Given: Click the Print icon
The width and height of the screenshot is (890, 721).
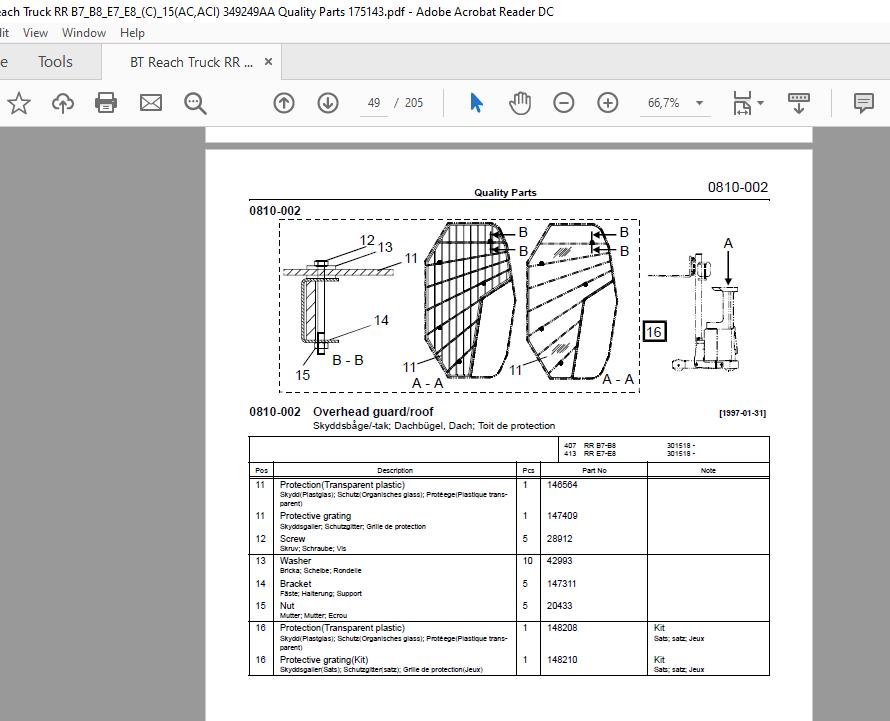Looking at the screenshot, I should click(107, 102).
